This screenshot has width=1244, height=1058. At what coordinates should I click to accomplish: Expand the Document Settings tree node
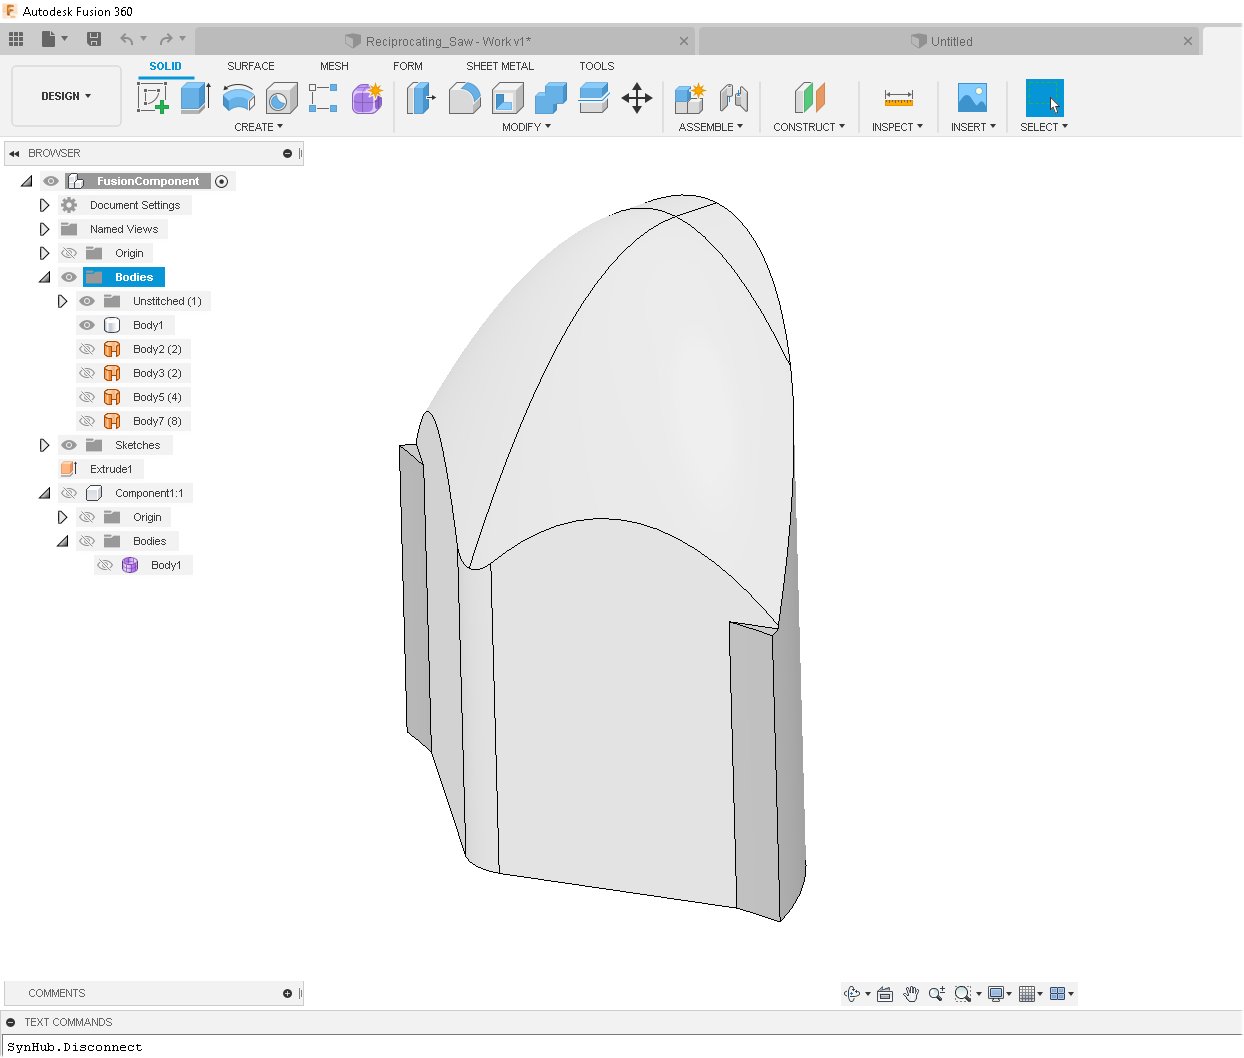tap(44, 205)
